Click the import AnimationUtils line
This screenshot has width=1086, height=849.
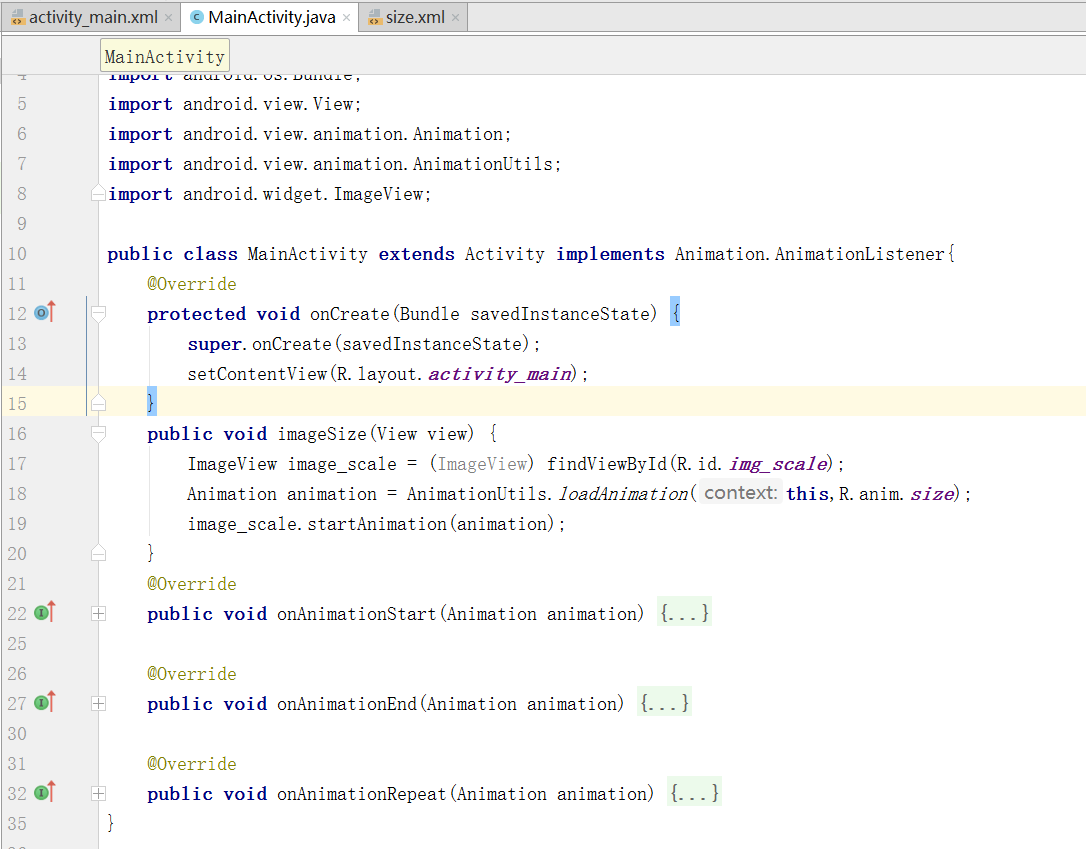coord(334,164)
